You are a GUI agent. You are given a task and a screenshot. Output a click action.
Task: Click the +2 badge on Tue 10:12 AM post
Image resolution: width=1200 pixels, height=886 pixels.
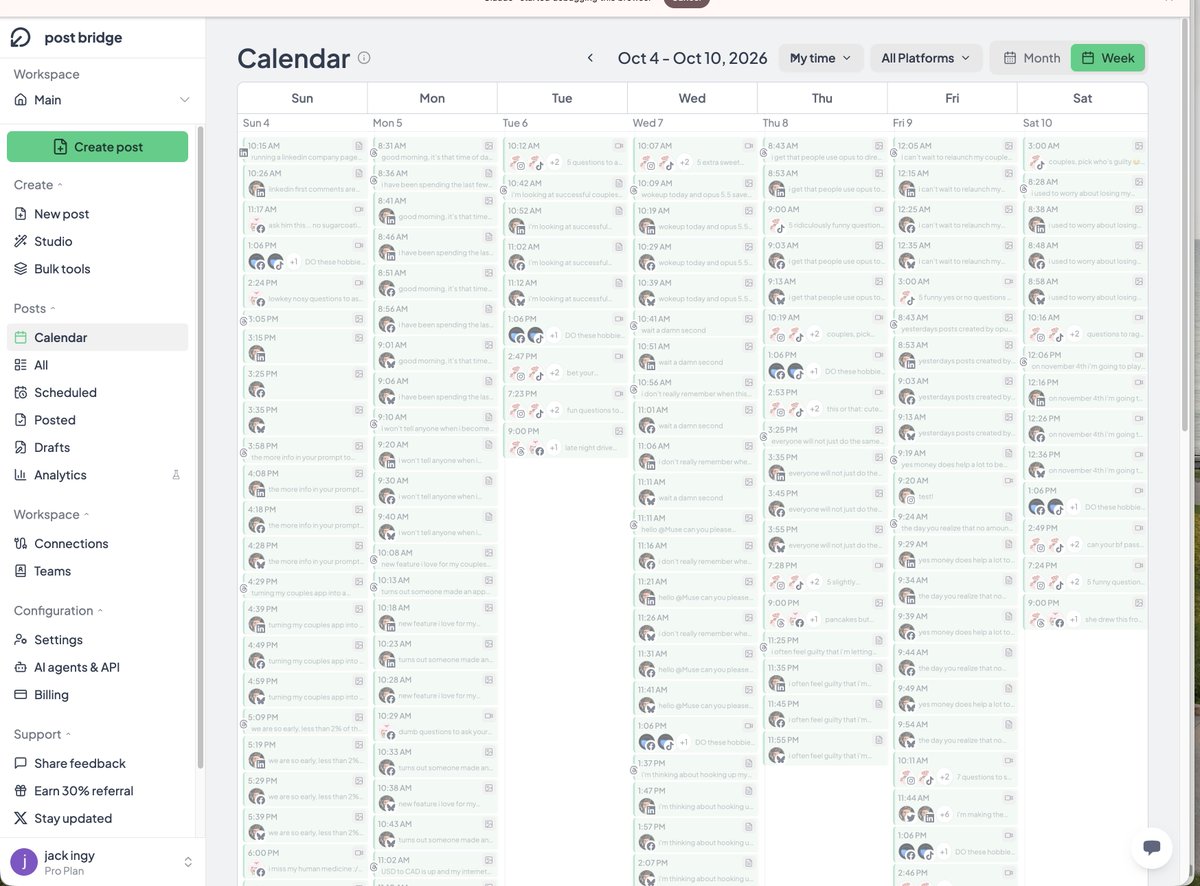pyautogui.click(x=554, y=163)
